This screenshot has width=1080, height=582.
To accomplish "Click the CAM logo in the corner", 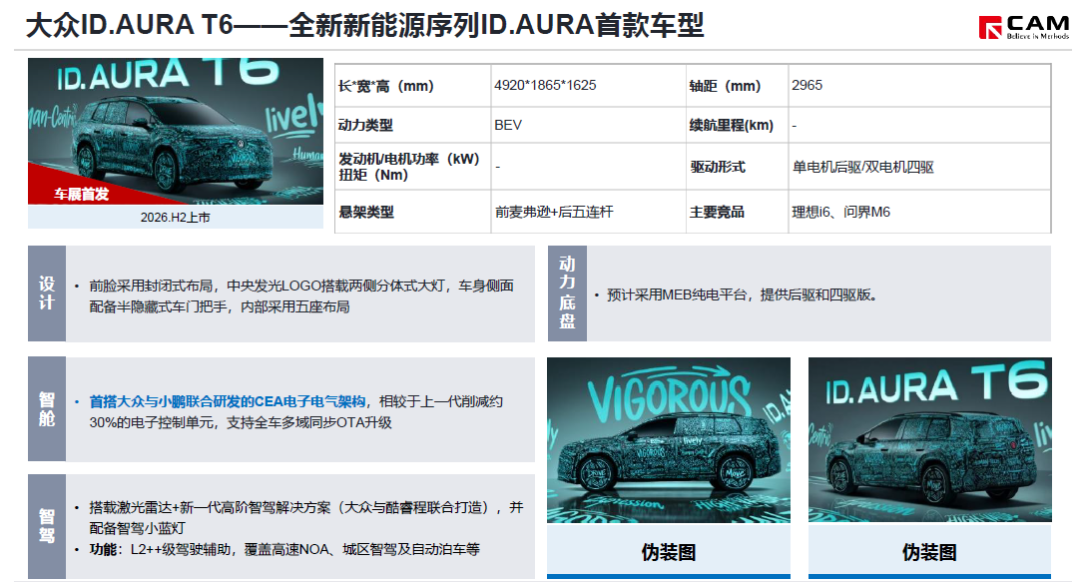I will coord(1024,27).
